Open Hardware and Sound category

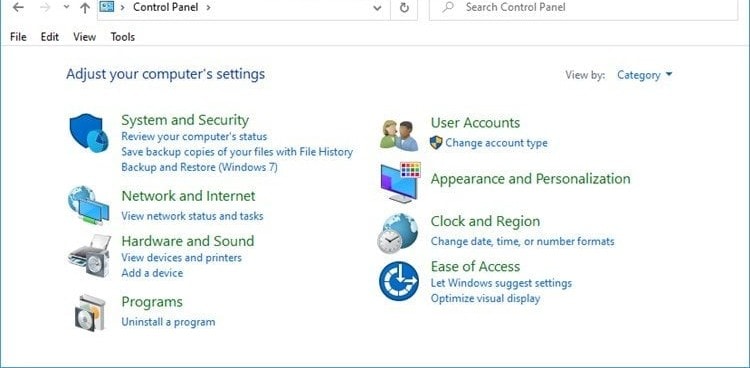click(188, 241)
